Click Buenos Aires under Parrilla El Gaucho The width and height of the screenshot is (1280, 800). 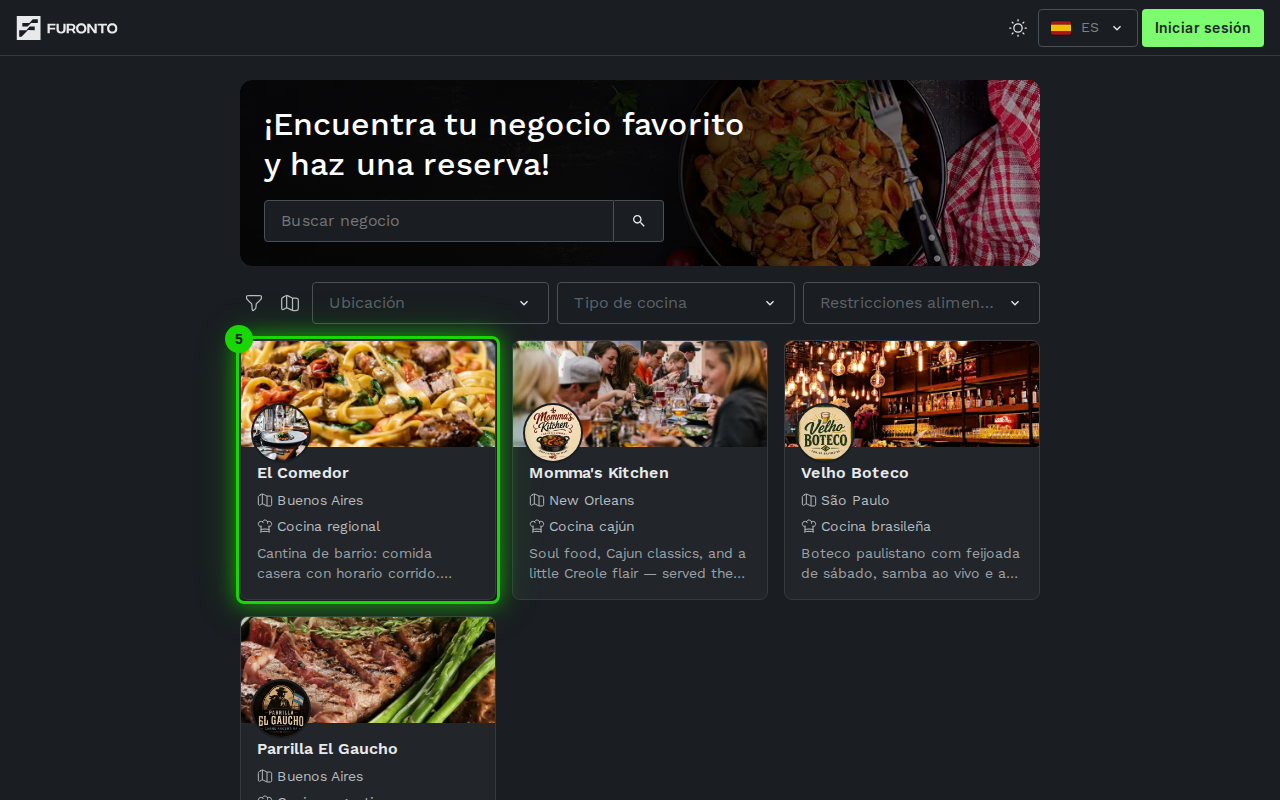coord(320,776)
